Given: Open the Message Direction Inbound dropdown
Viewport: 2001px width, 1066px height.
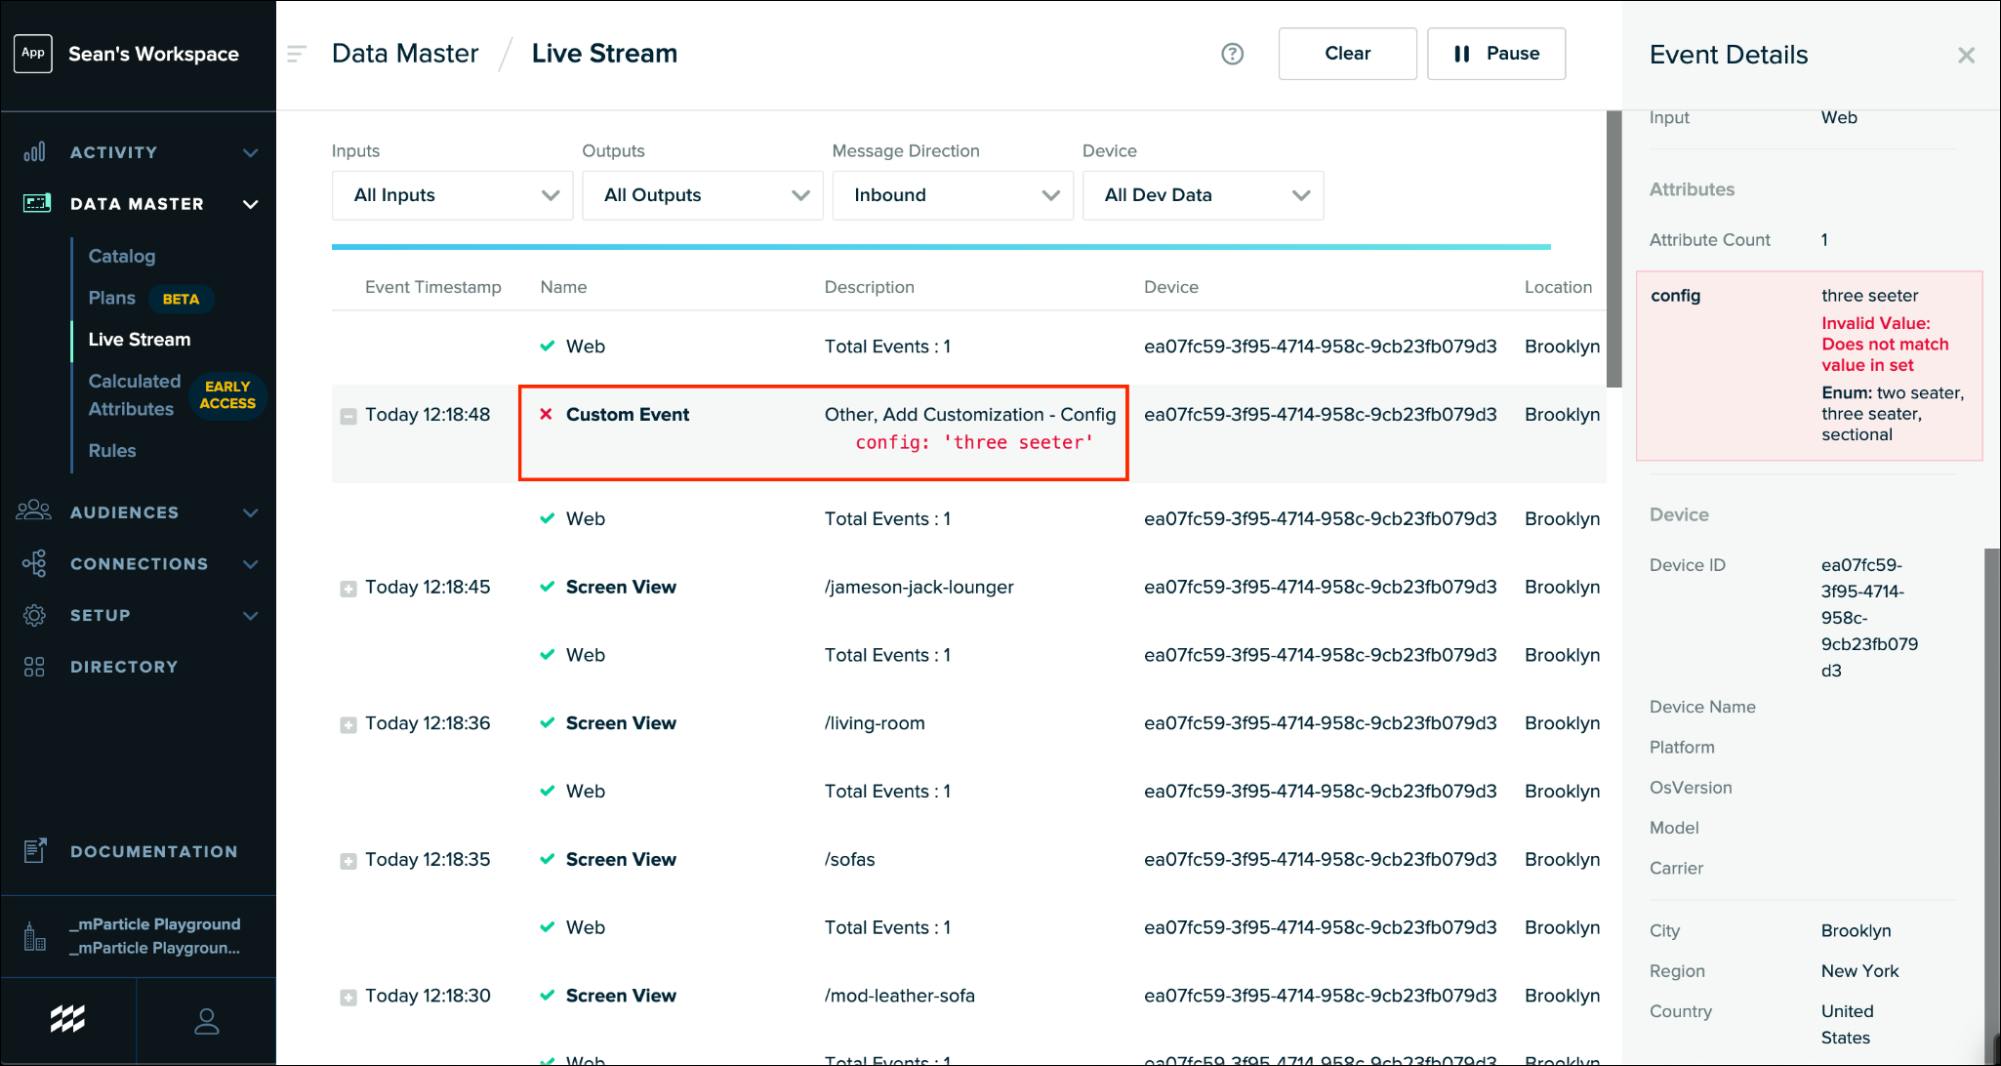Looking at the screenshot, I should point(952,195).
